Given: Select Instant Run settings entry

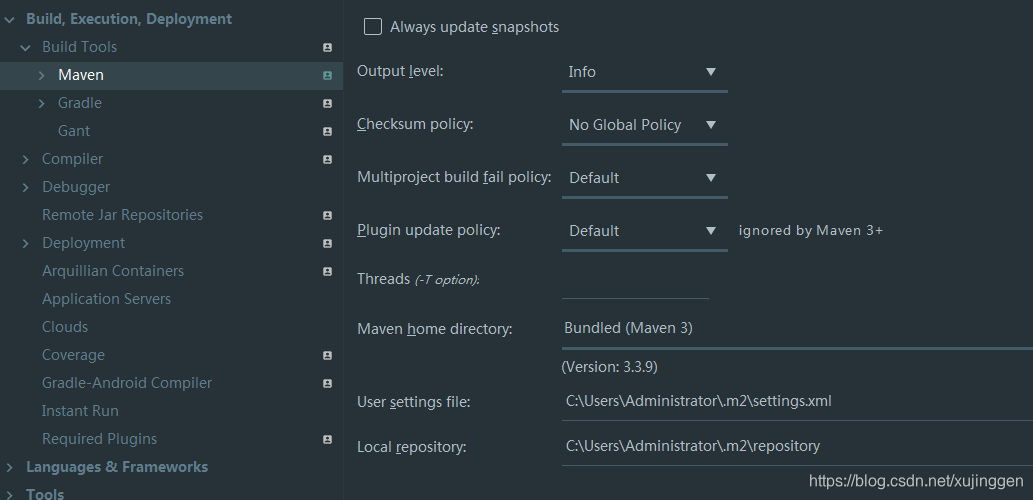Looking at the screenshot, I should pyautogui.click(x=80, y=411).
